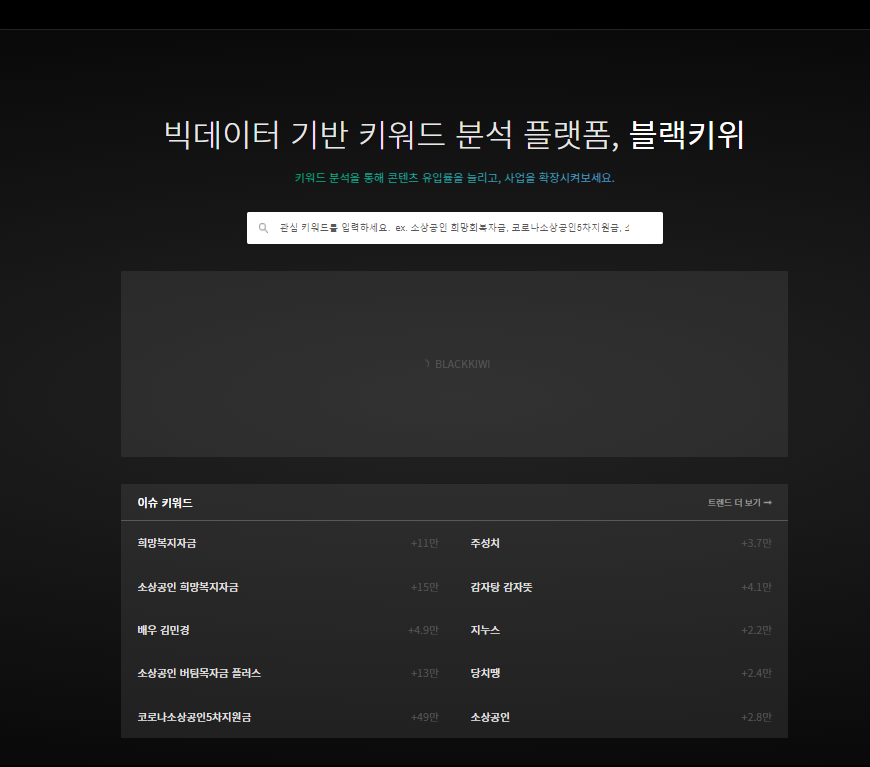Open the 트렌드 더 보기 link
This screenshot has height=767, width=870.
(740, 503)
